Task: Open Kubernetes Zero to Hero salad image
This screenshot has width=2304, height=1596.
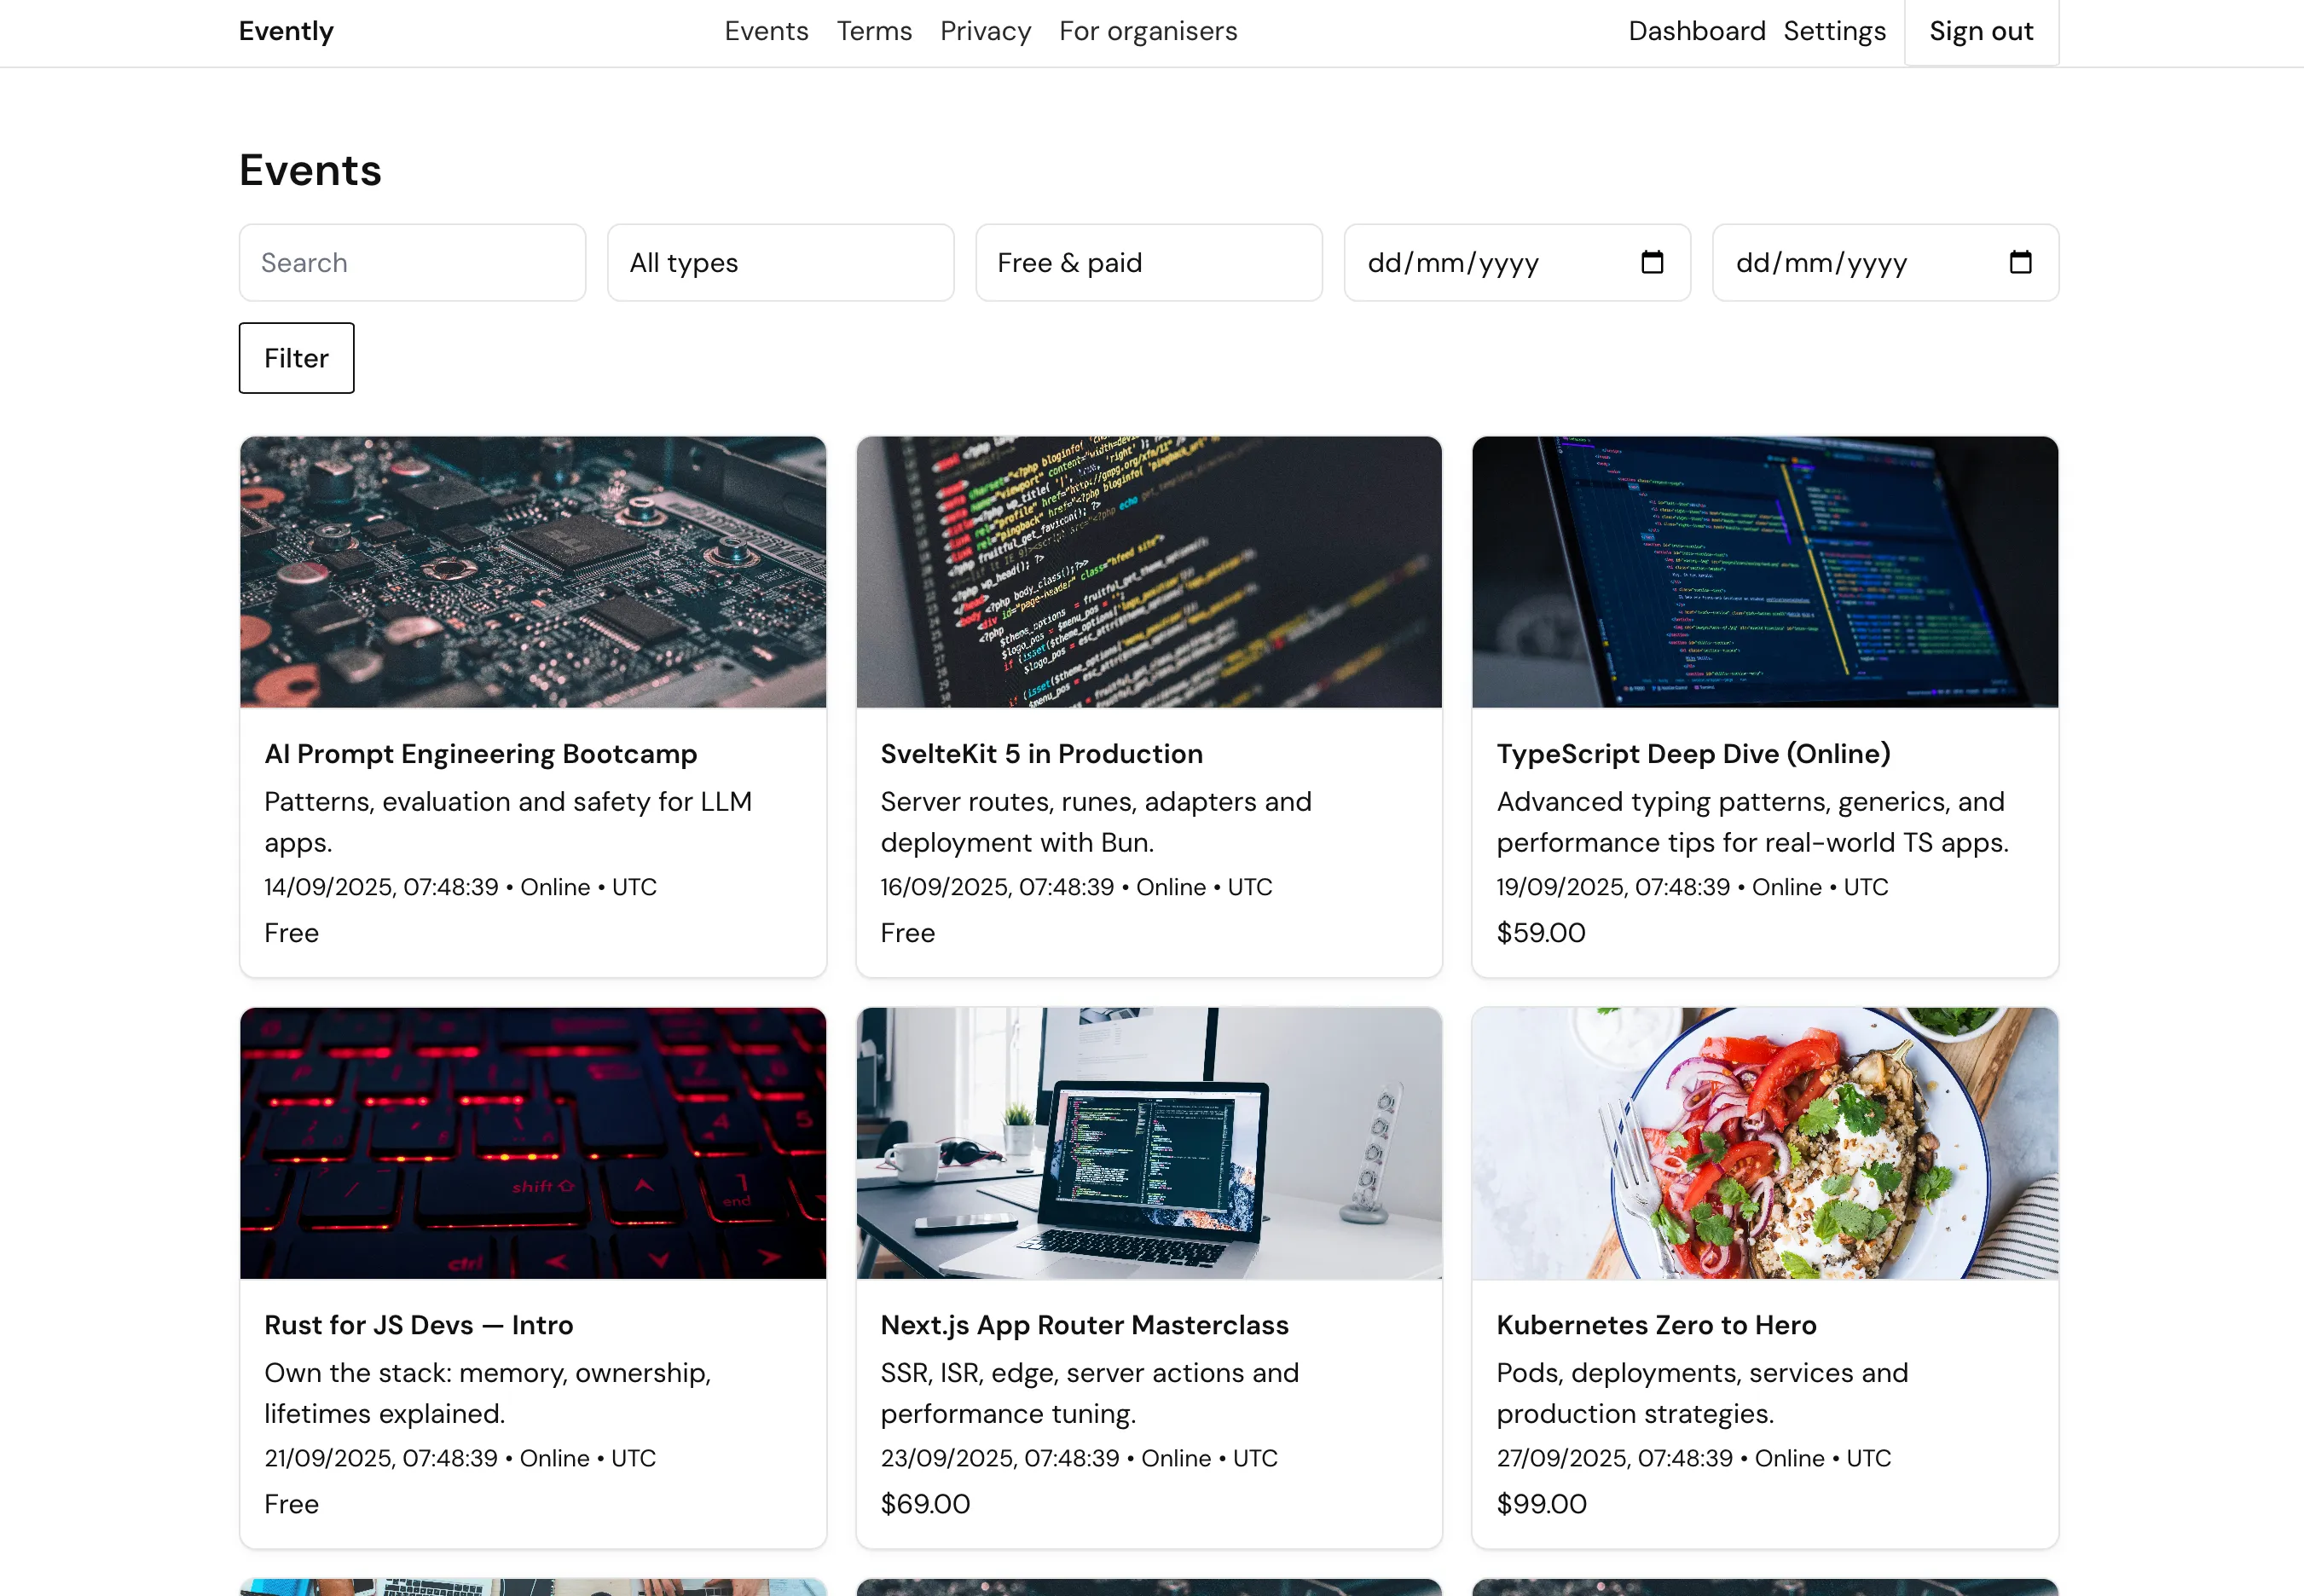Action: pyautogui.click(x=1764, y=1142)
